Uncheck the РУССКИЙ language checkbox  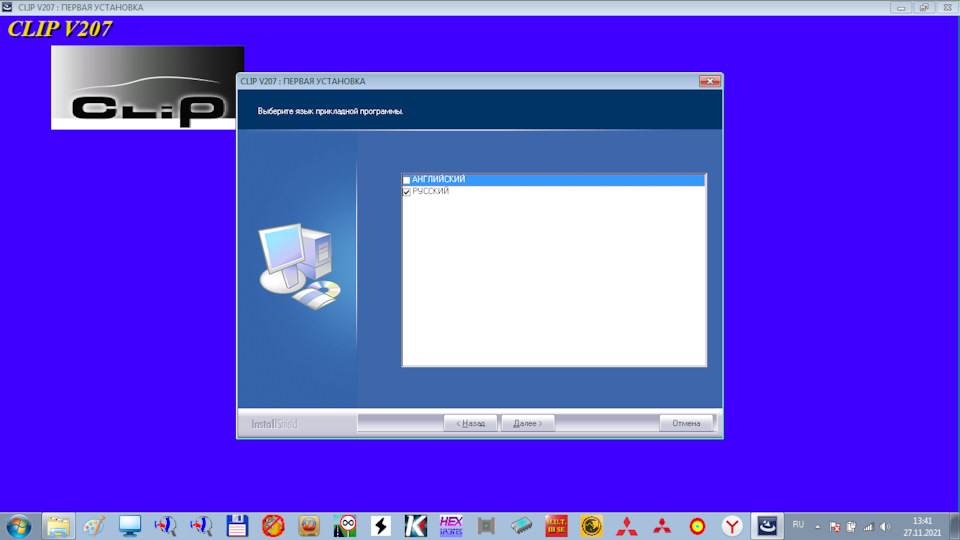407,192
